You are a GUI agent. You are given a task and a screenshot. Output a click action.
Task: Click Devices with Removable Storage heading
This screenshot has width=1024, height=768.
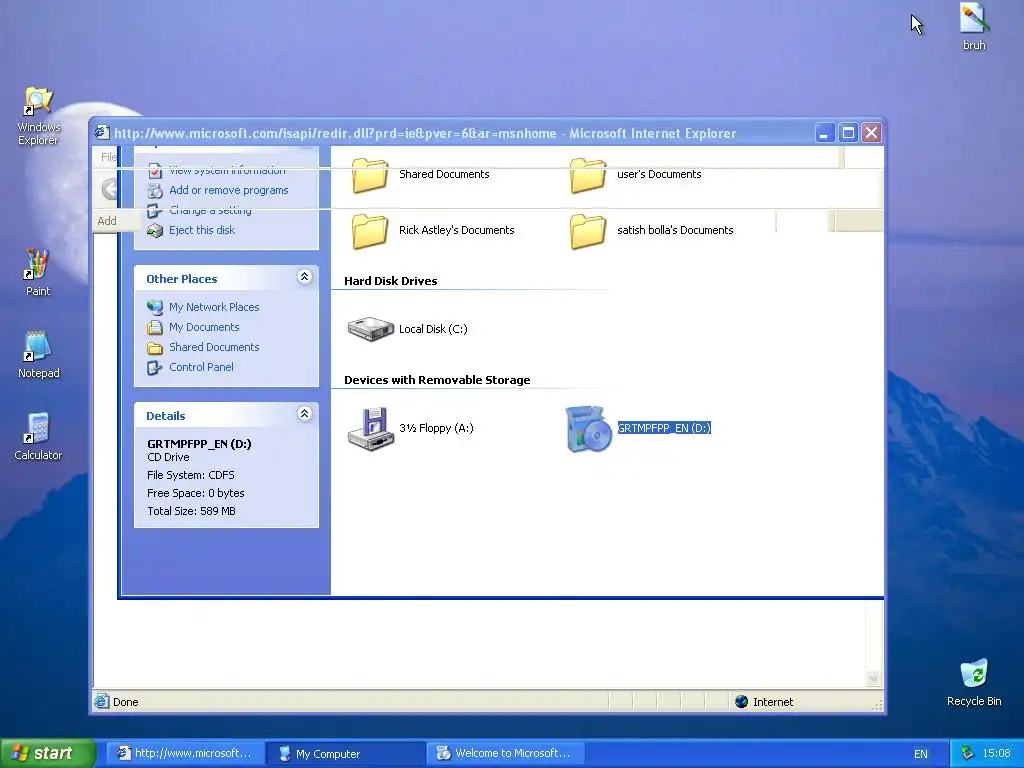pyautogui.click(x=437, y=380)
